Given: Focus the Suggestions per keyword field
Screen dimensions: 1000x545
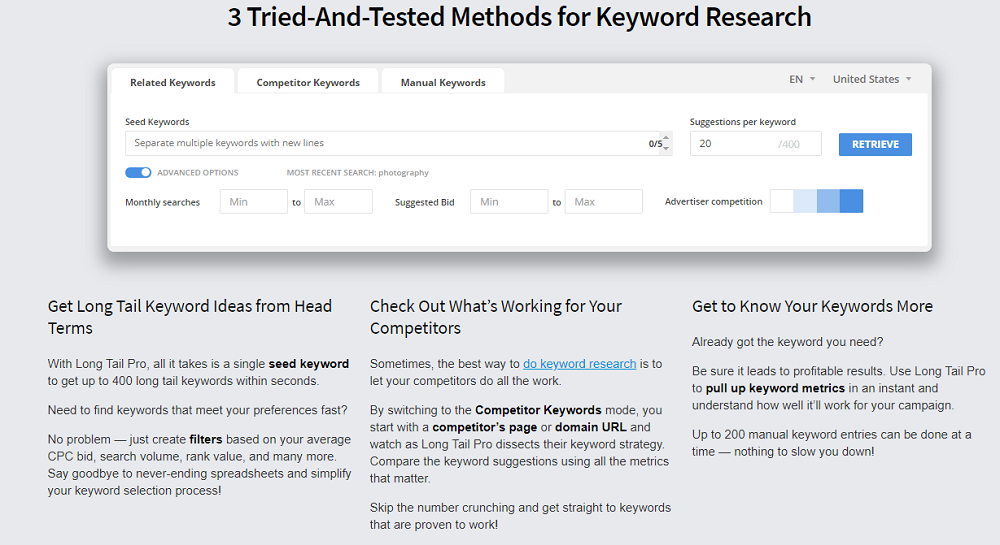Looking at the screenshot, I should (735, 144).
